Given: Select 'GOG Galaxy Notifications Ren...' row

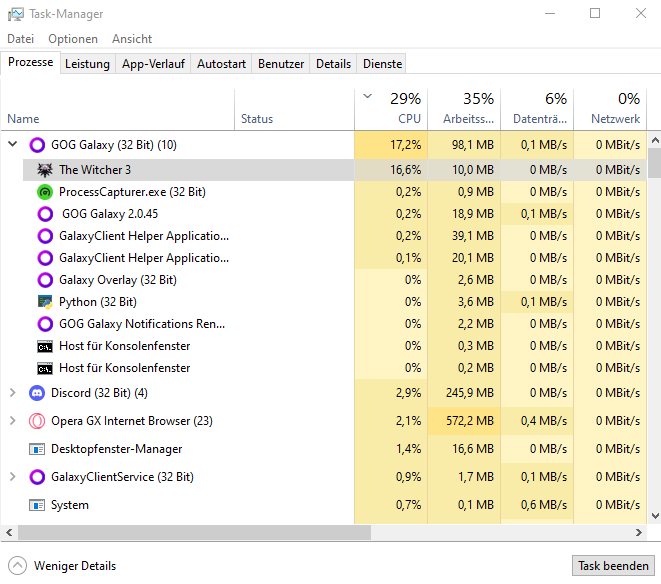Looking at the screenshot, I should (x=335, y=324).
